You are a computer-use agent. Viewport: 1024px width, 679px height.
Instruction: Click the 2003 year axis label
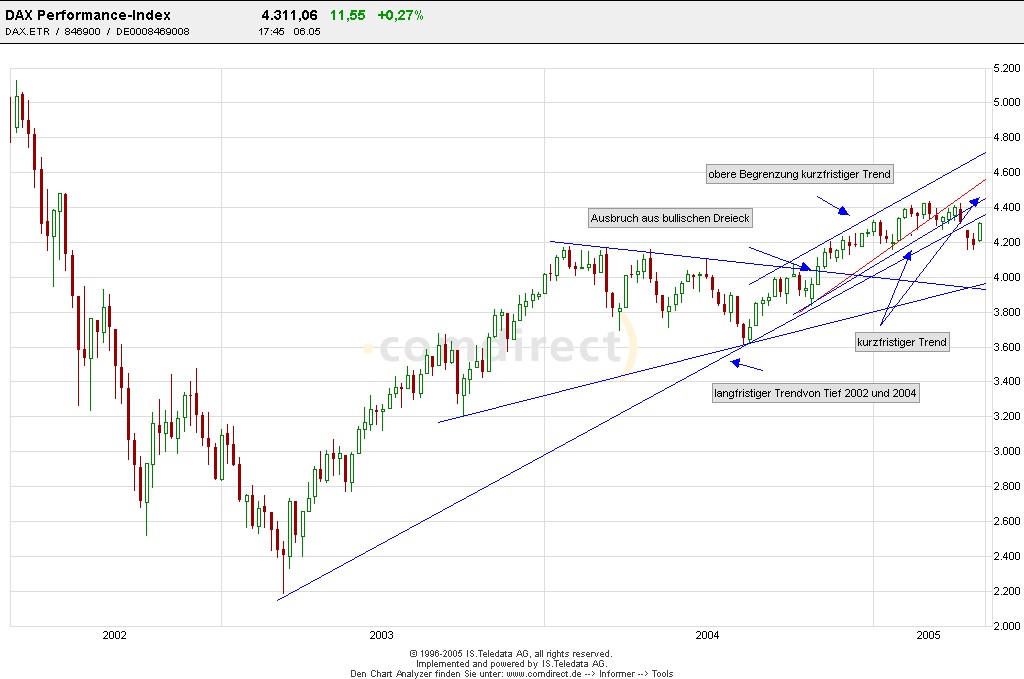(x=381, y=635)
